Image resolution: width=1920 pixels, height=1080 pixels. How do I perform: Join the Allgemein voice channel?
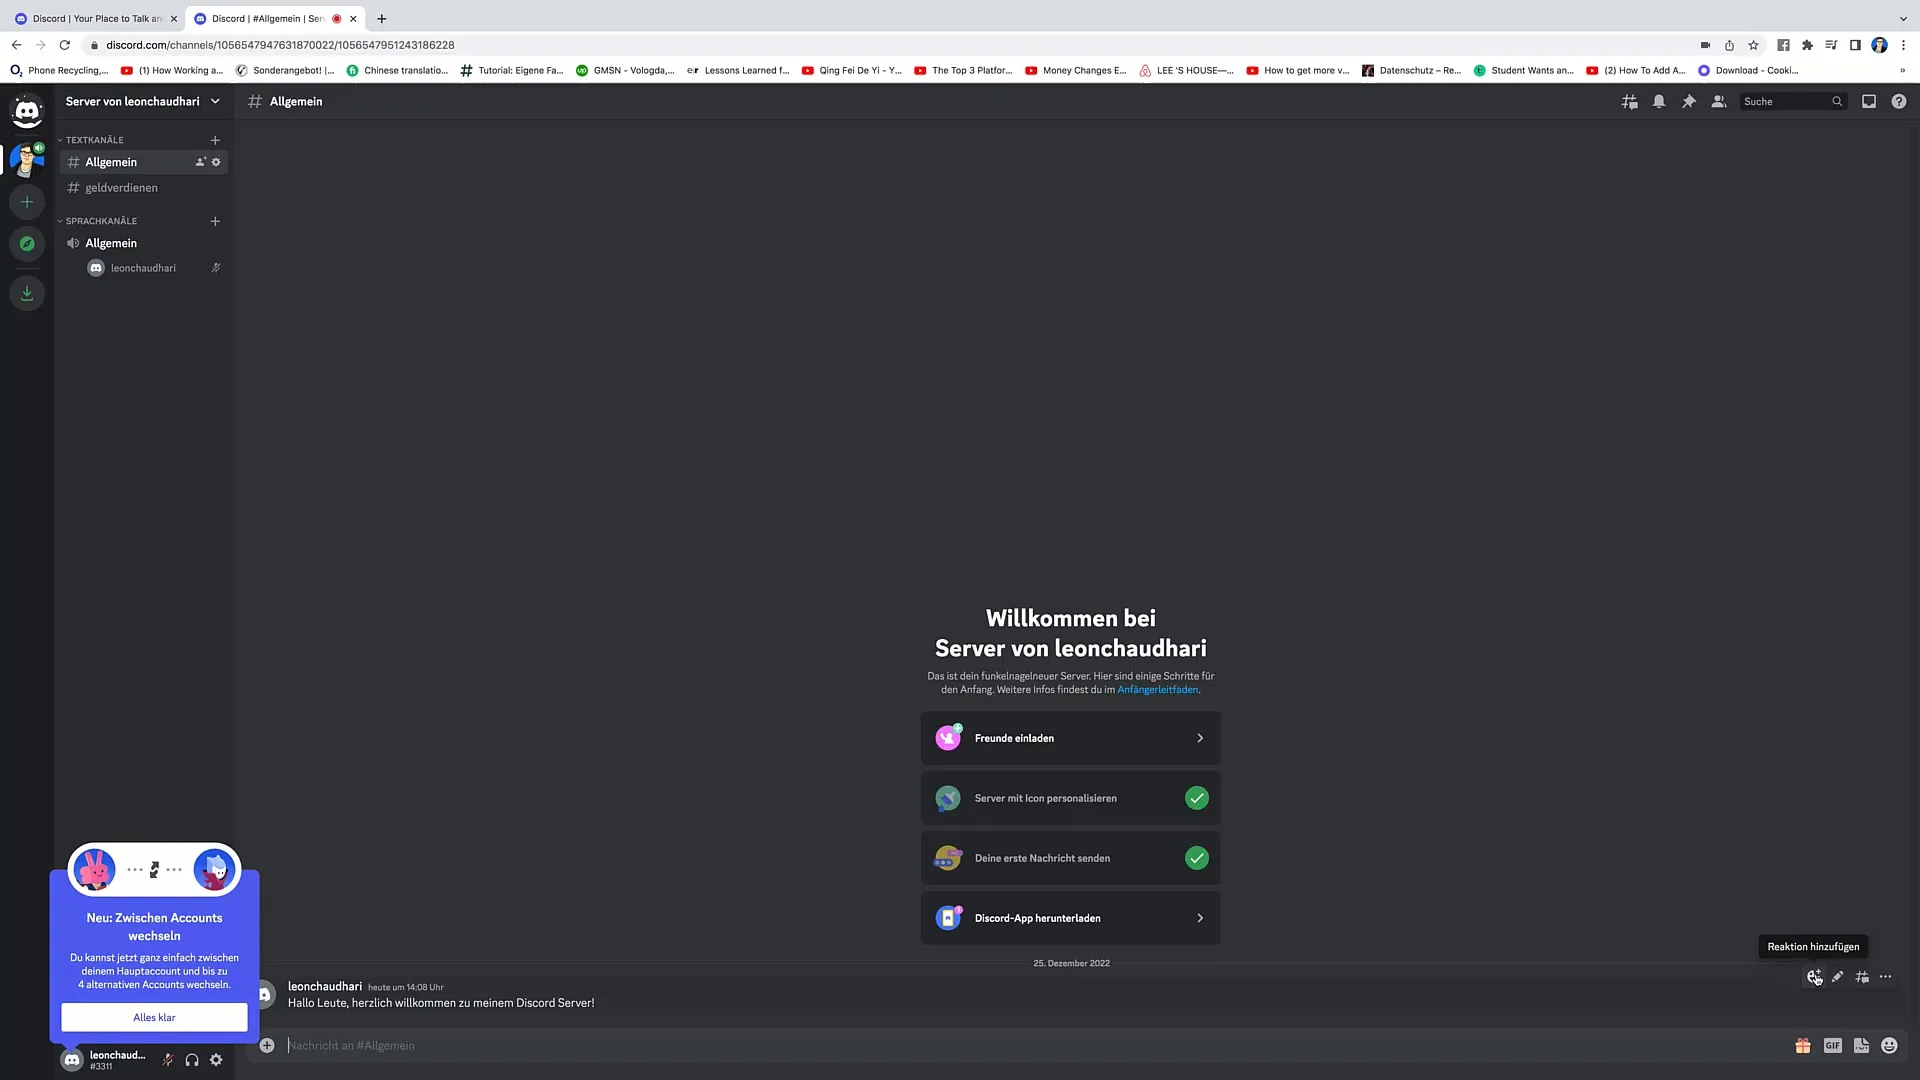(144, 243)
